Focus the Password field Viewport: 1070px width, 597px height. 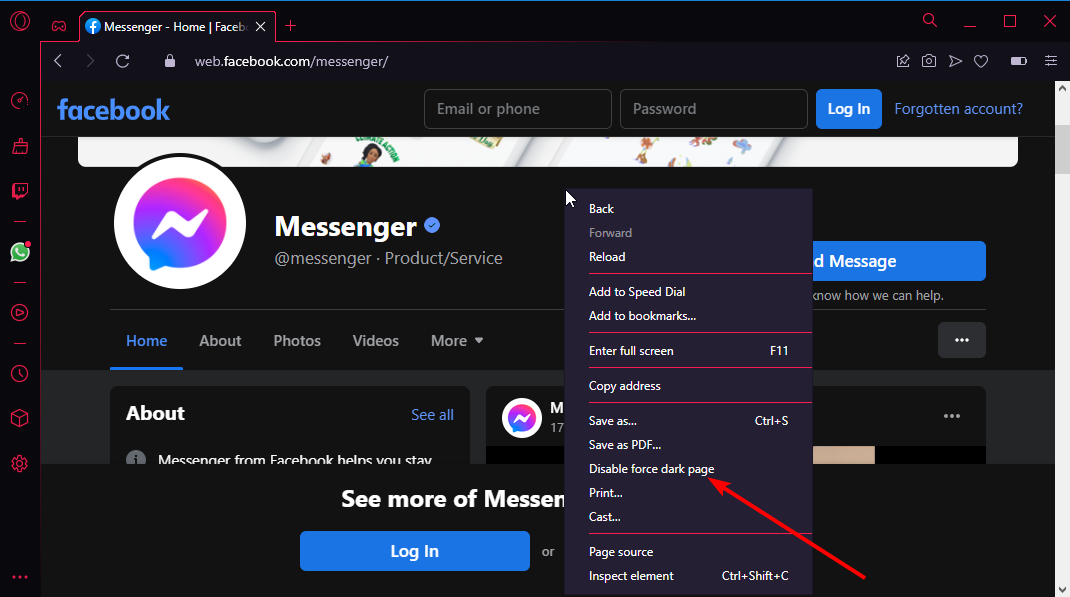point(714,109)
